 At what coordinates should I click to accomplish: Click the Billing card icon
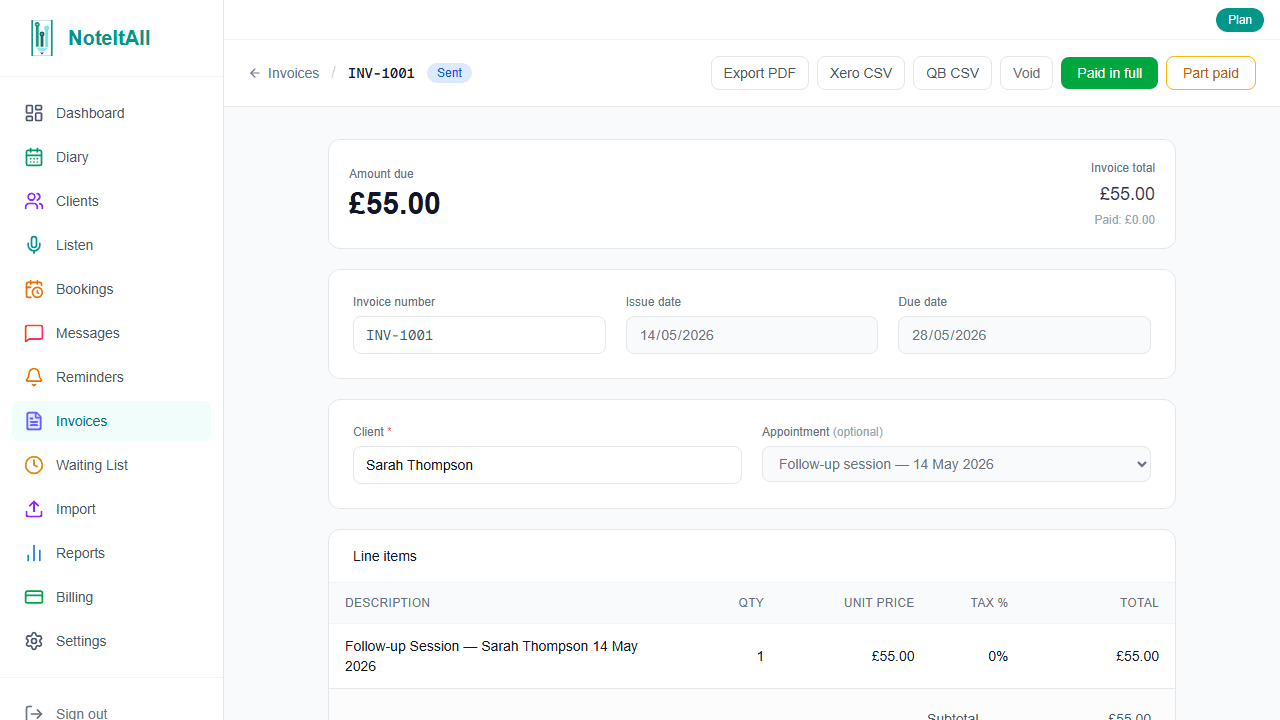coord(34,597)
